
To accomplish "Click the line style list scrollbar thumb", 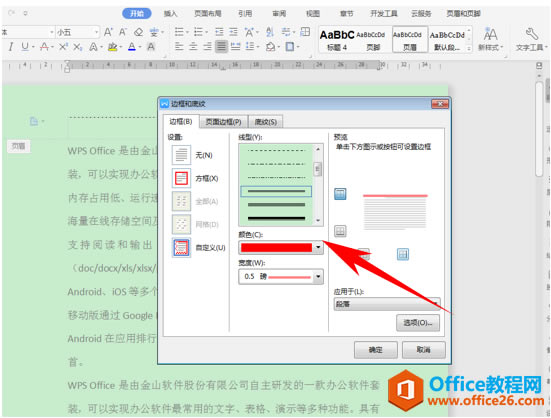I will click(318, 169).
